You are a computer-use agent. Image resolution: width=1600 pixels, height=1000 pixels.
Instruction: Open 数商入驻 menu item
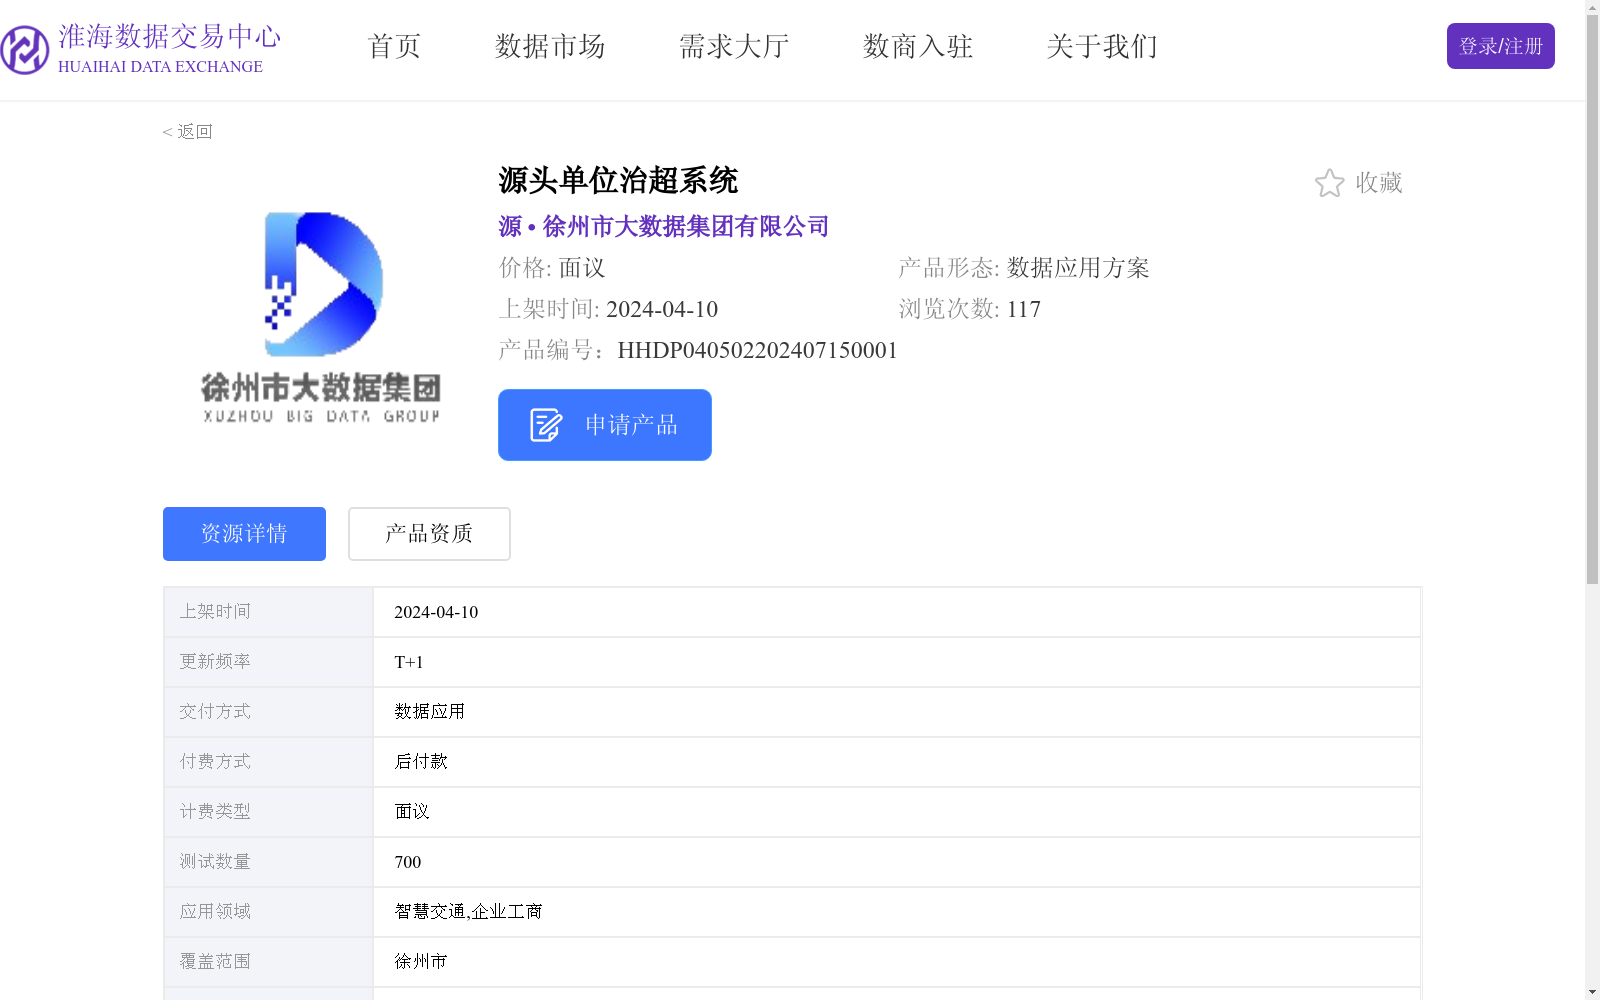tap(918, 46)
